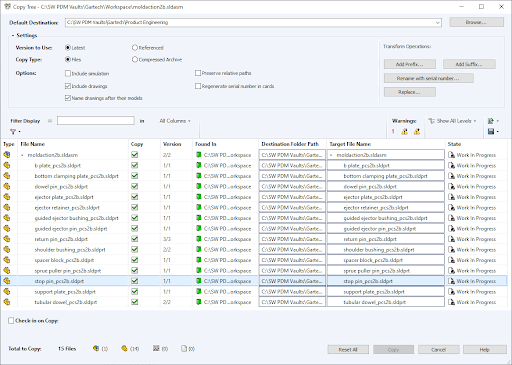Click the save icon at upper right
The width and height of the screenshot is (512, 365).
pos(491,132)
